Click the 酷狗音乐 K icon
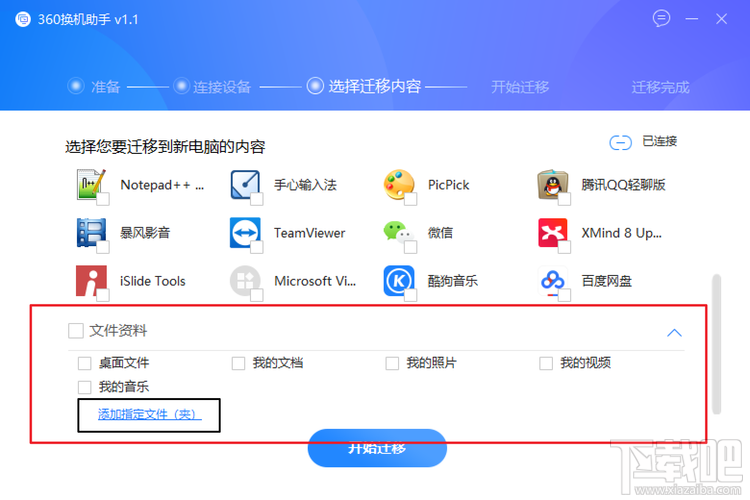The width and height of the screenshot is (750, 500). tap(398, 281)
